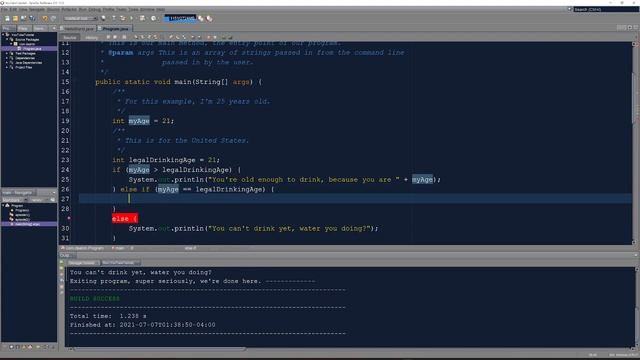Open the Members dropdown in the Navigator
This screenshot has width=640, height=360.
point(15,200)
